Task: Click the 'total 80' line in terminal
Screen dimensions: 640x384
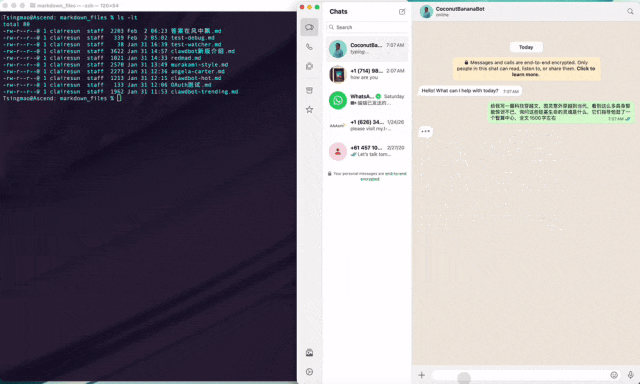Action: click(16, 24)
